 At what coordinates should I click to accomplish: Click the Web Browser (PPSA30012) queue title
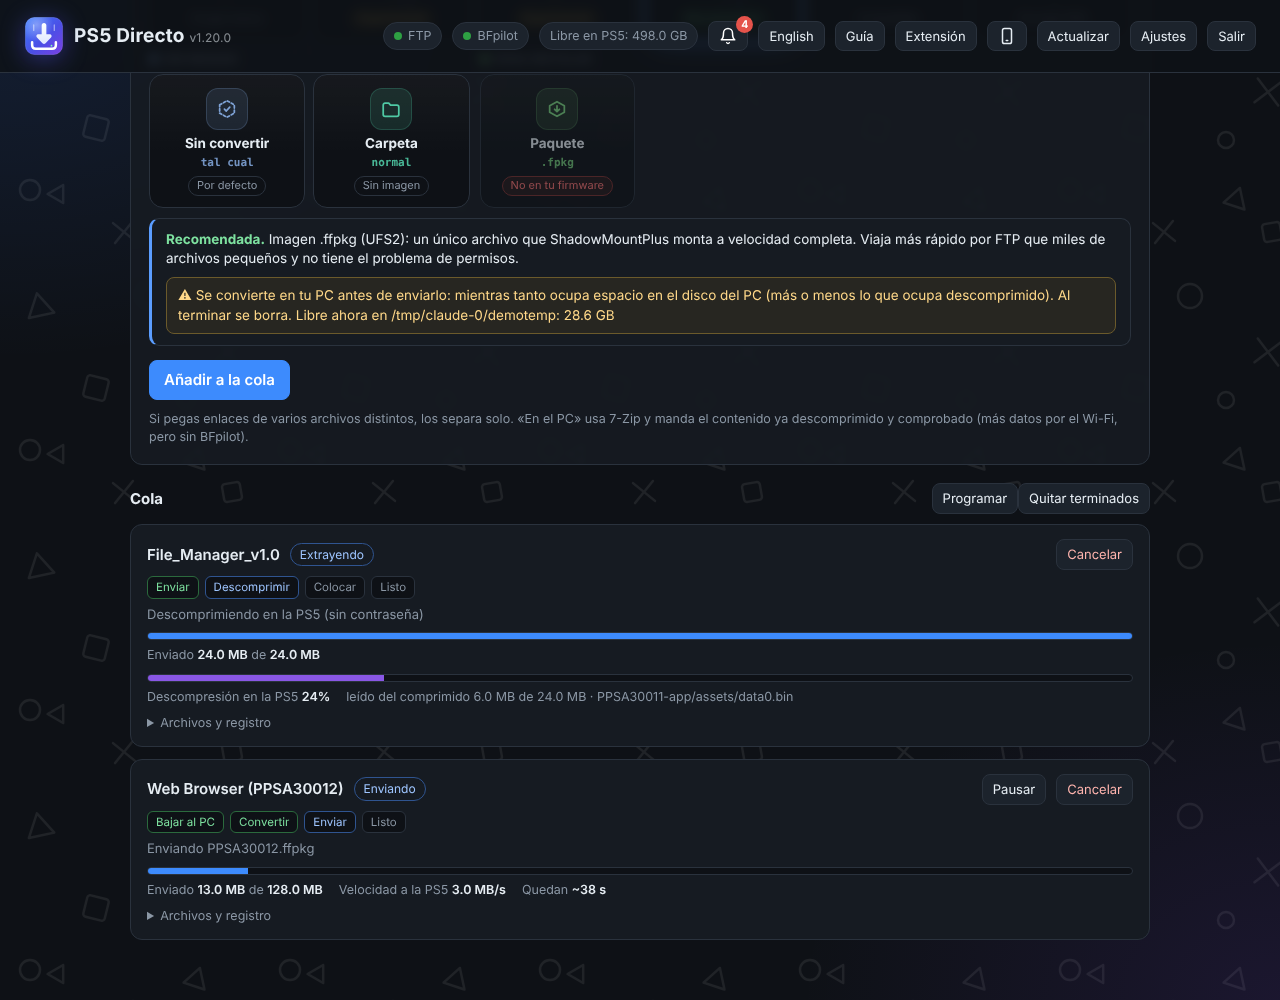245,789
